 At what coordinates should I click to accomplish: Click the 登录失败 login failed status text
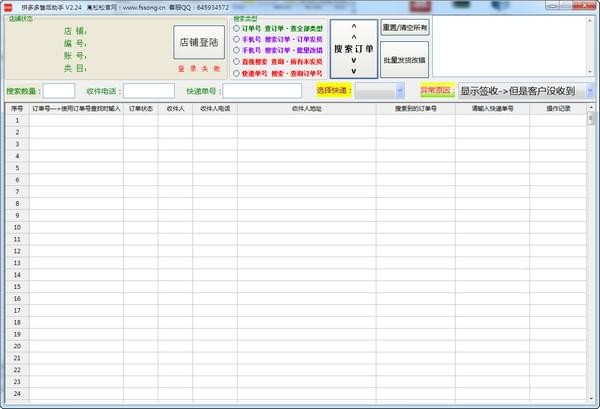(x=199, y=68)
